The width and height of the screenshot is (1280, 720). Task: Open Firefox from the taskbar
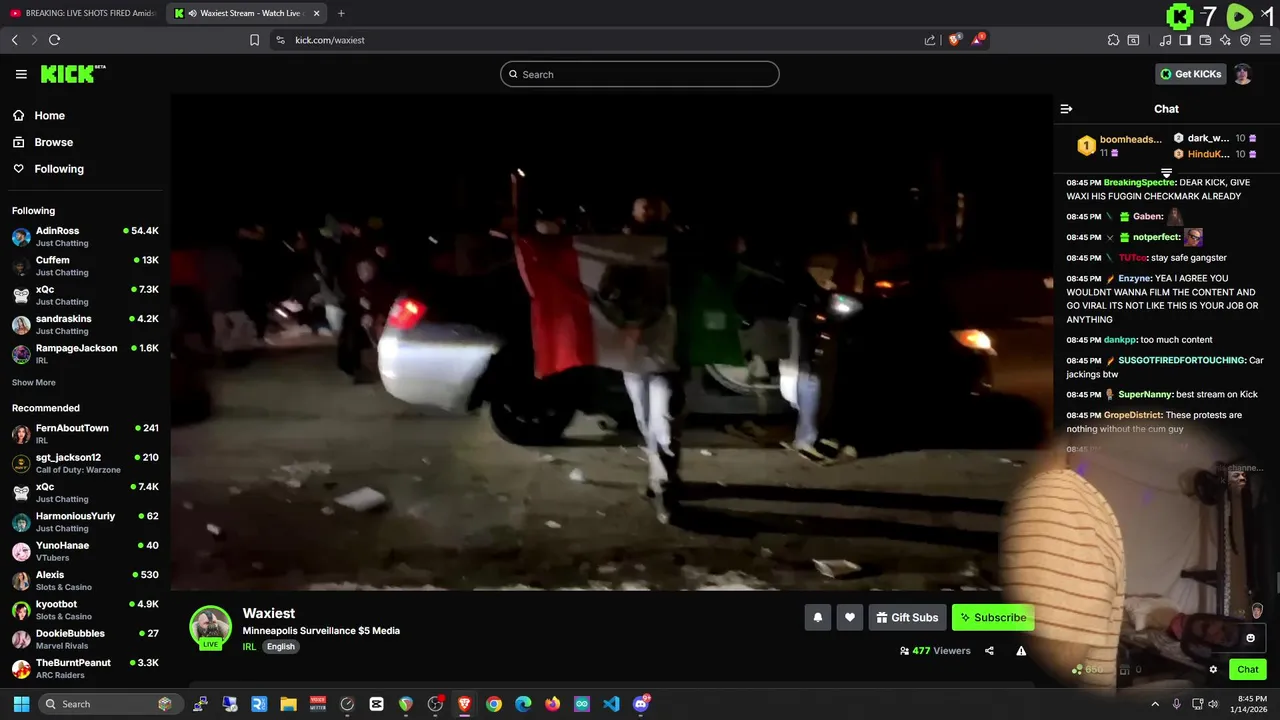tap(552, 704)
